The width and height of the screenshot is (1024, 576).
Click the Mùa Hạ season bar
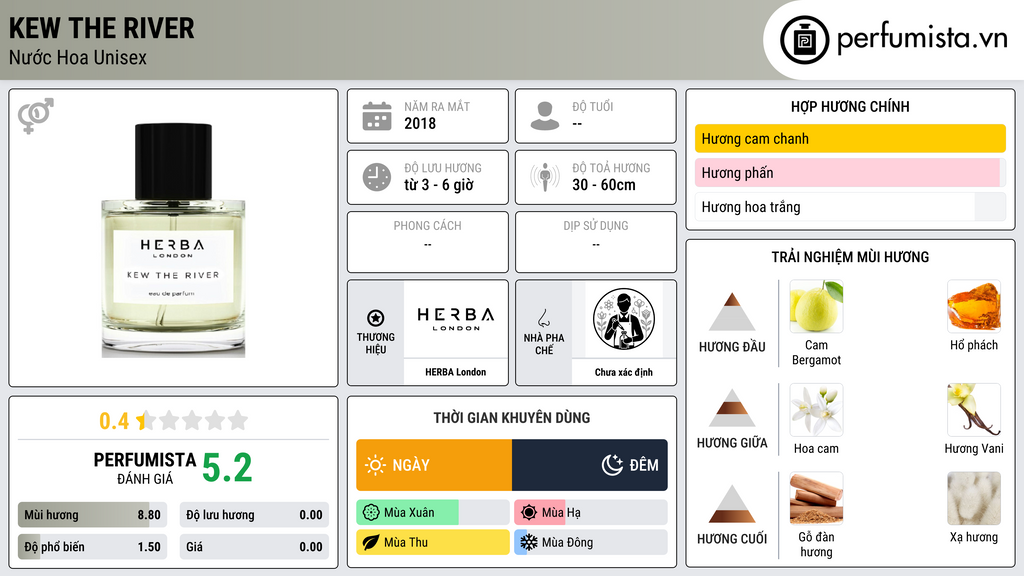[591, 513]
